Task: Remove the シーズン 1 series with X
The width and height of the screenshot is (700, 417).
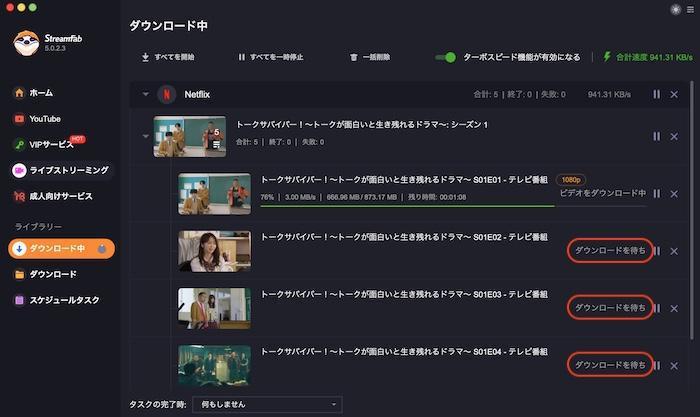Action: [674, 137]
